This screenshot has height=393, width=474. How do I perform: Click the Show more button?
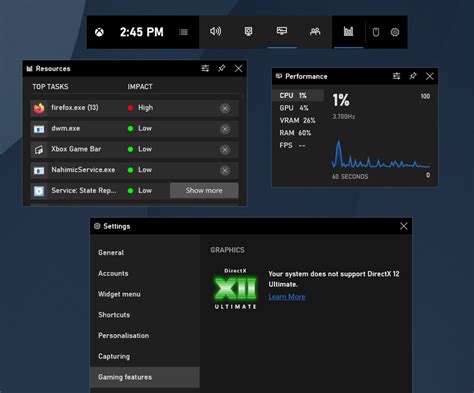coord(204,190)
